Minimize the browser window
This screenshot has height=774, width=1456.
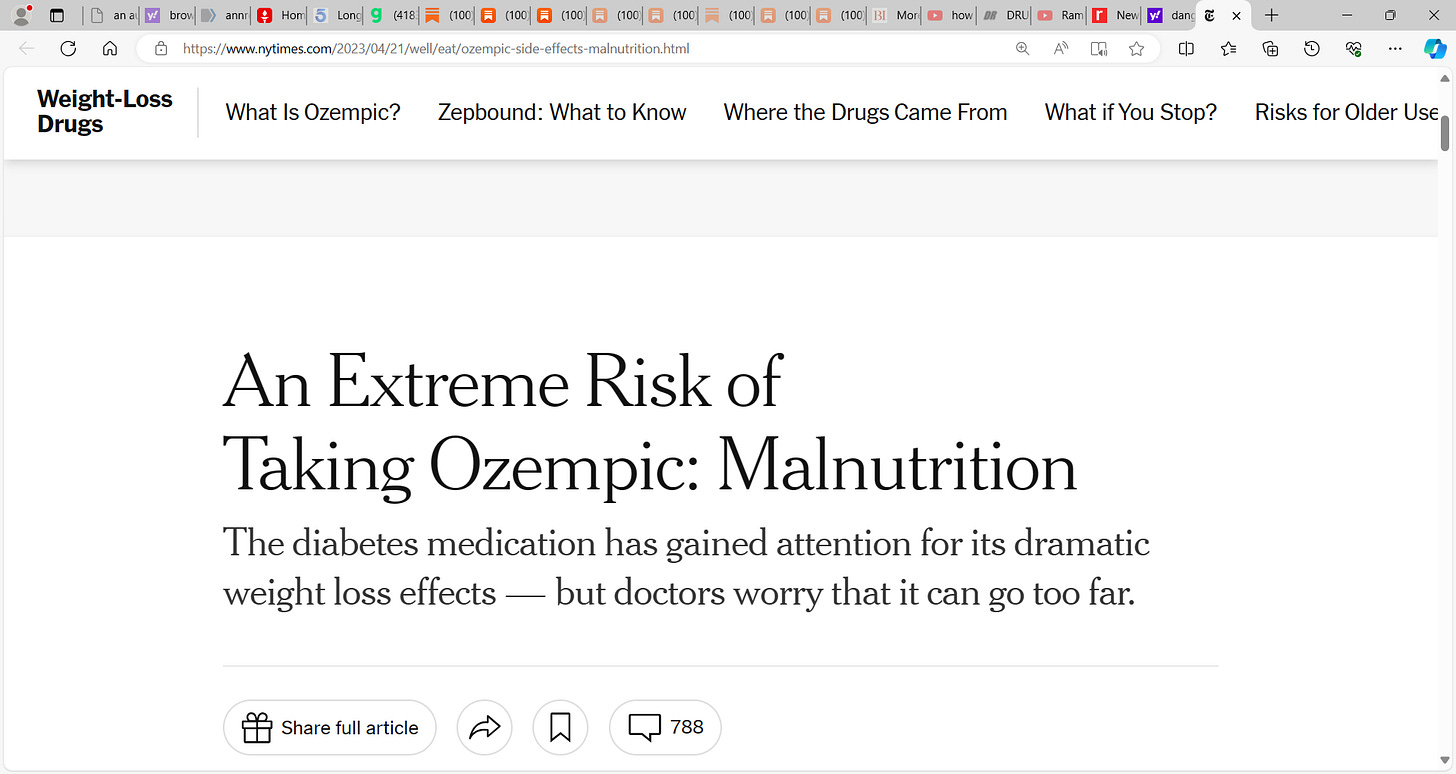[1345, 16]
